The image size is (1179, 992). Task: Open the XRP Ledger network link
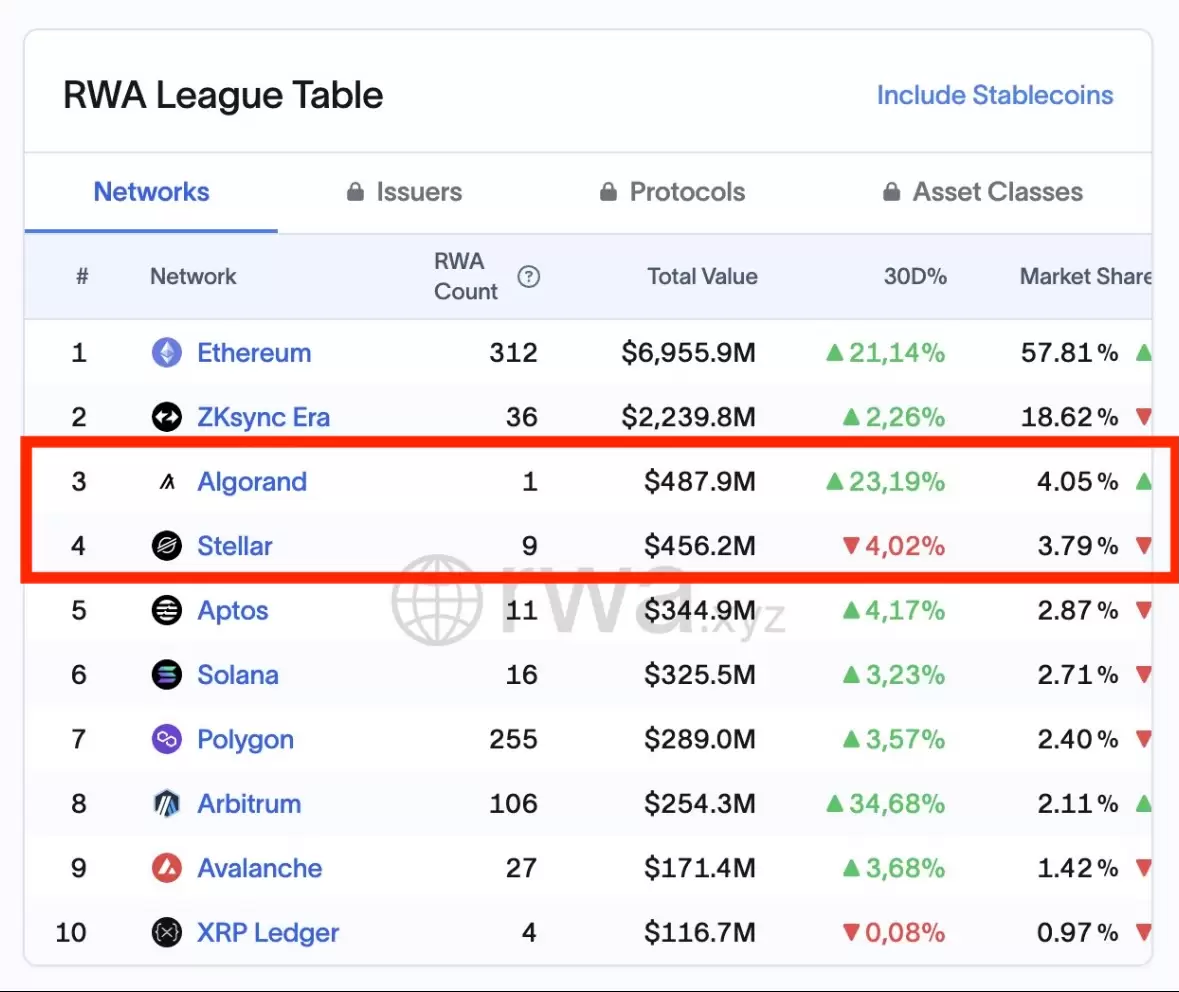pos(268,933)
